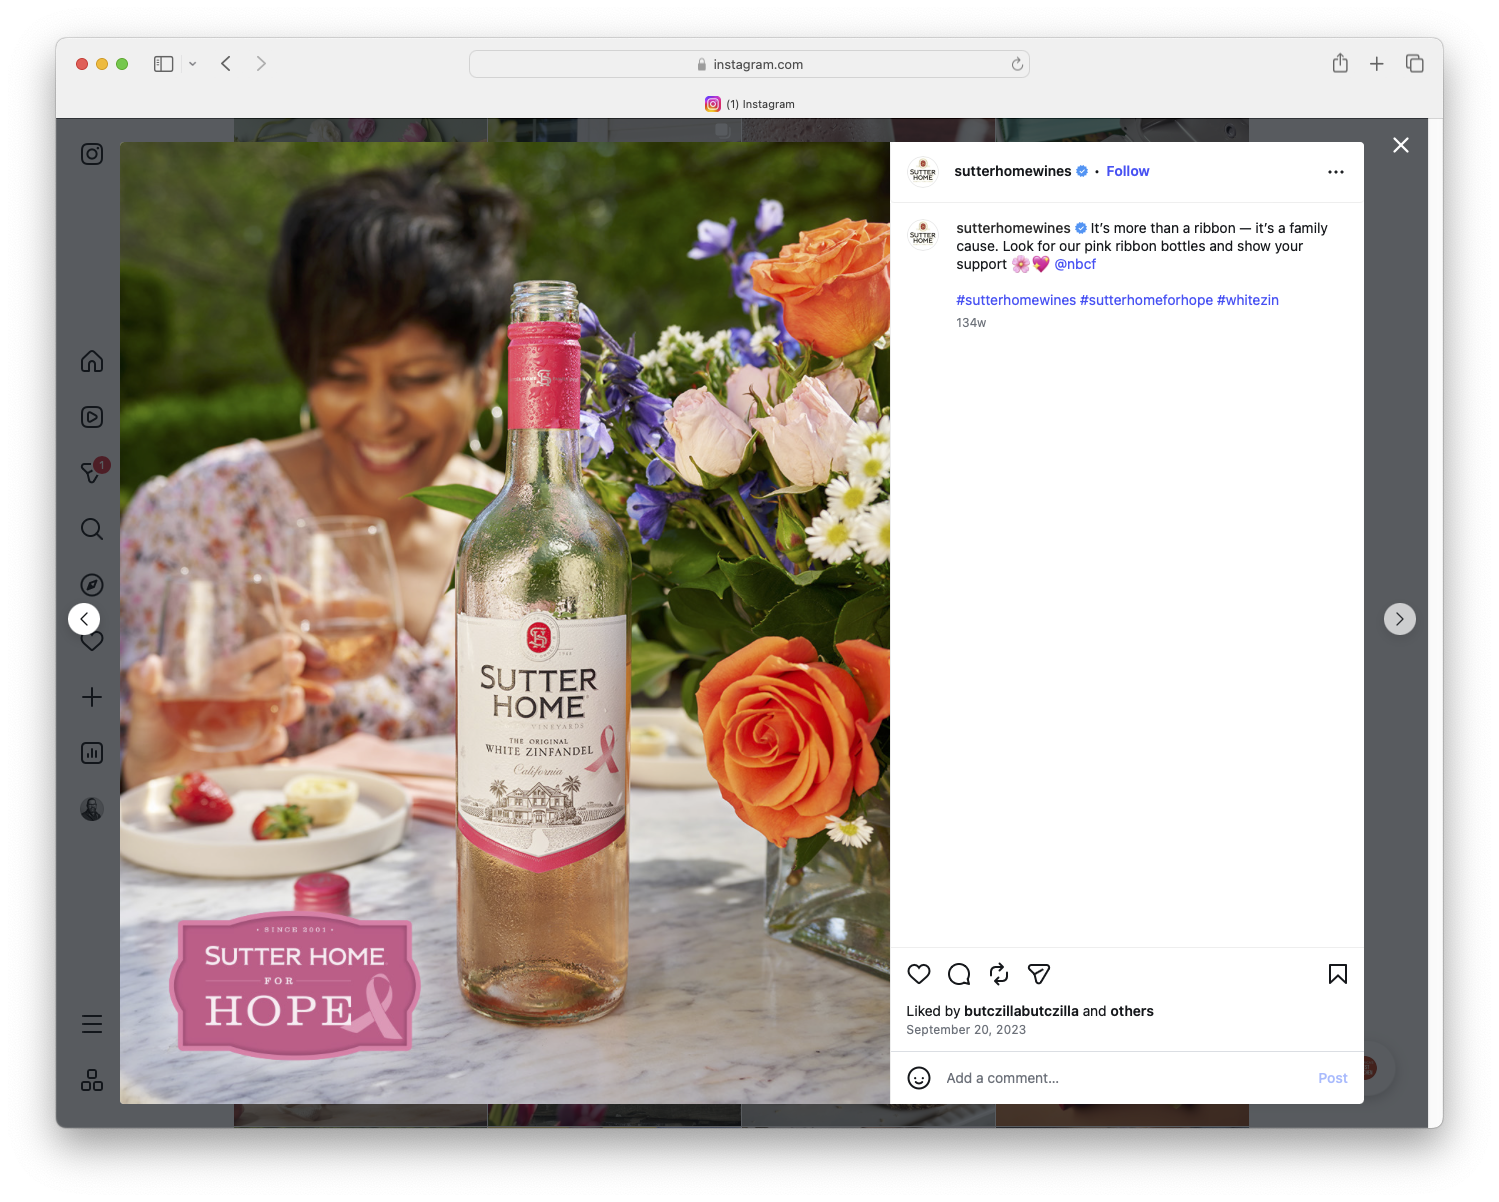Go to the previous post with the left chevron
This screenshot has width=1499, height=1202.
pos(84,618)
